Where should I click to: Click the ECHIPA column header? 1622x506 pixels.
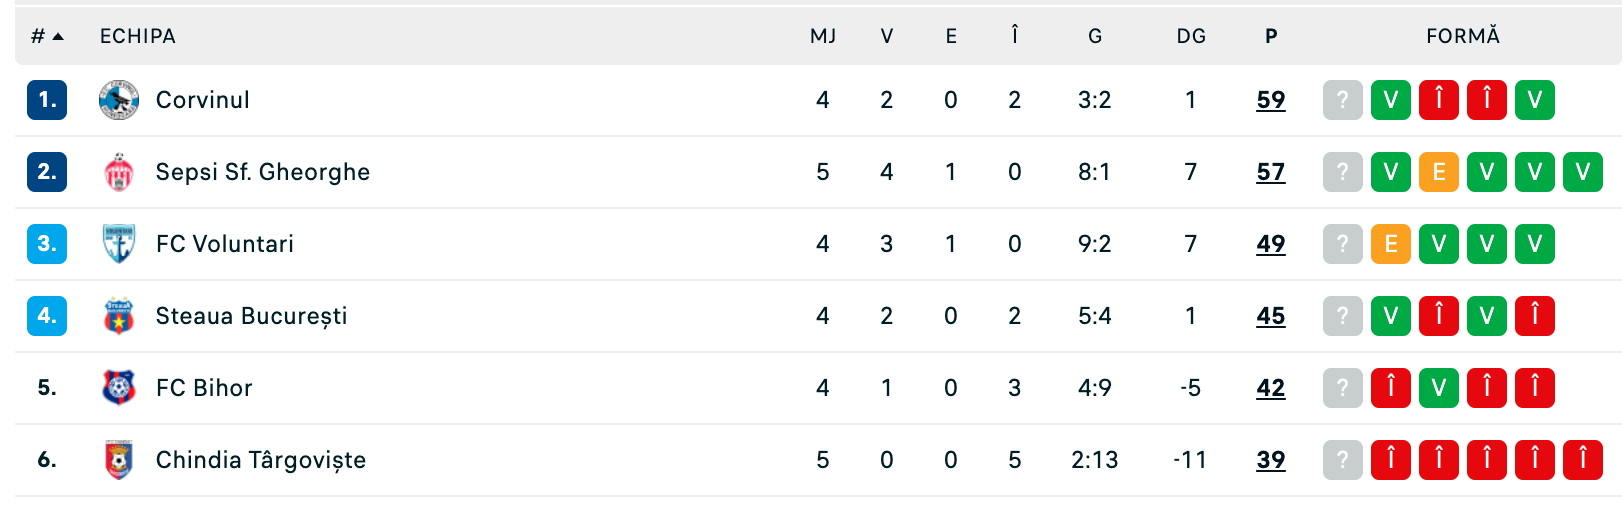(x=138, y=36)
